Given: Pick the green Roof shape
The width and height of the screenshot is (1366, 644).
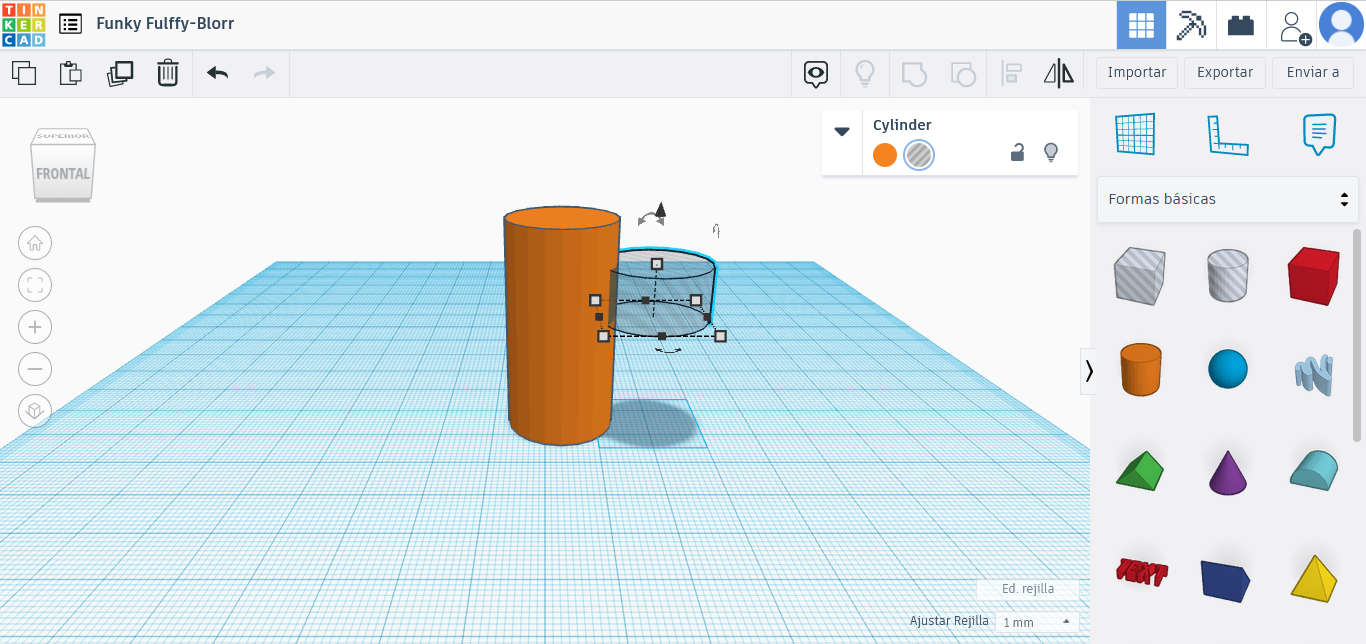Looking at the screenshot, I should (x=1140, y=470).
